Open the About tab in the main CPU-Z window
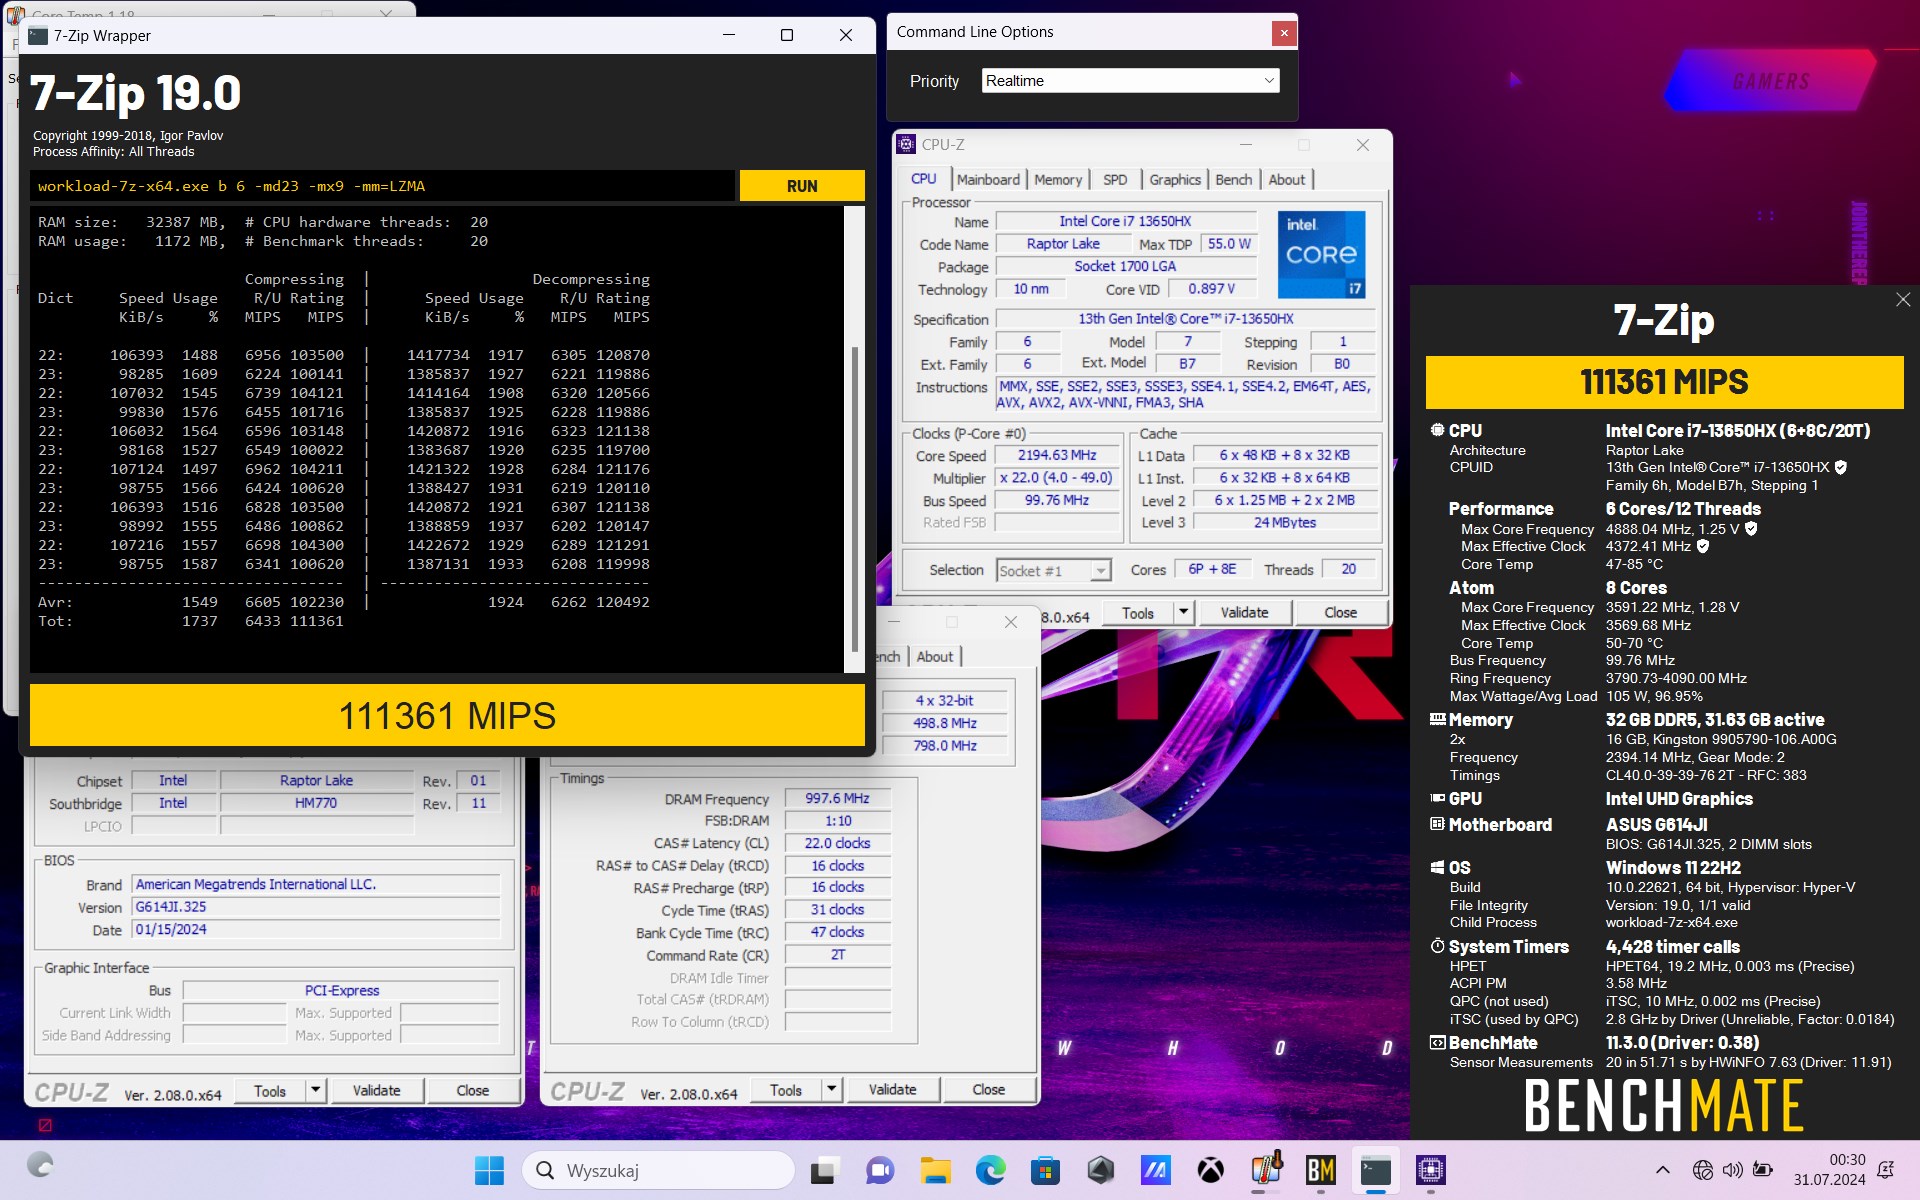 pos(1287,180)
